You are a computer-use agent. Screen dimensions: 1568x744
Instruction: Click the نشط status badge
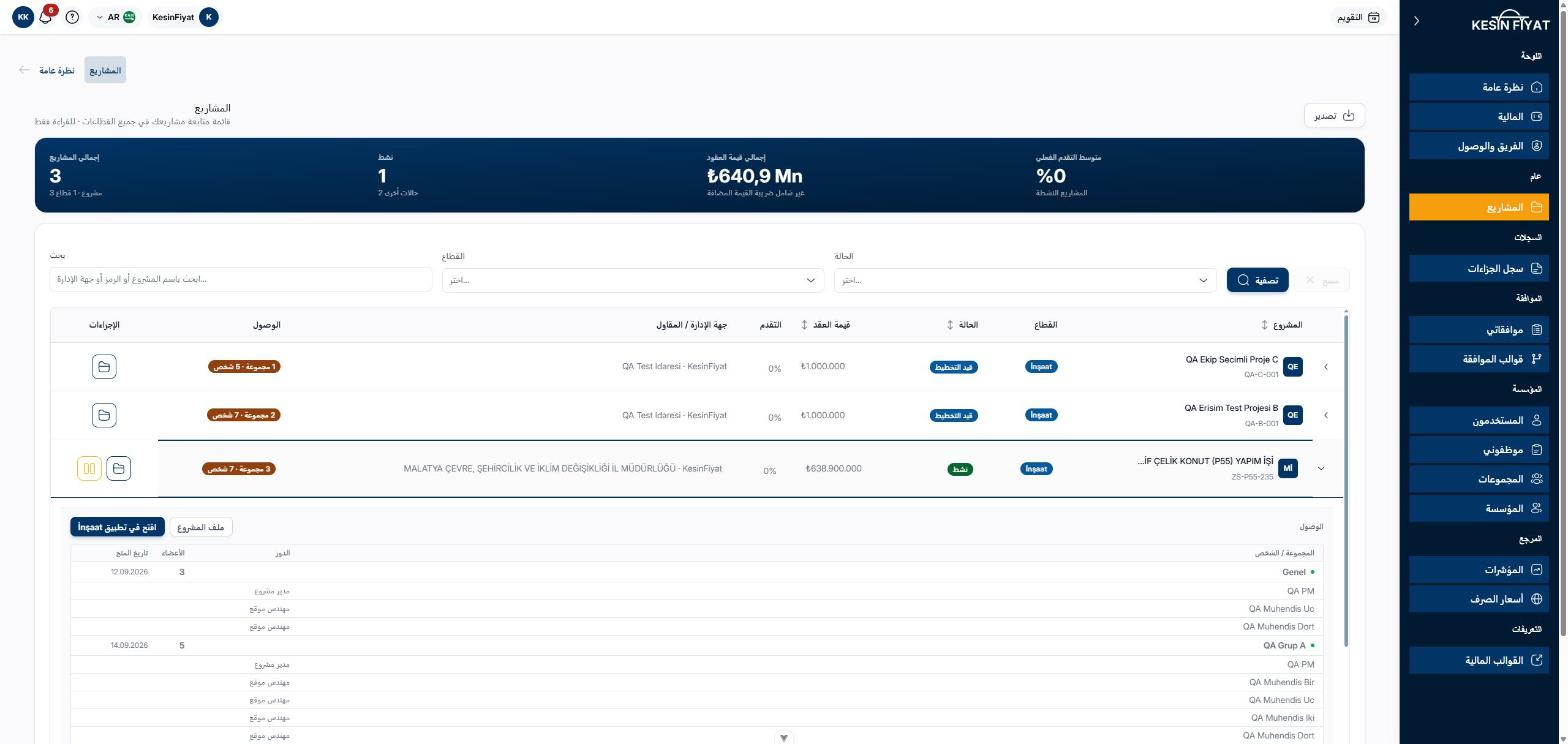960,468
